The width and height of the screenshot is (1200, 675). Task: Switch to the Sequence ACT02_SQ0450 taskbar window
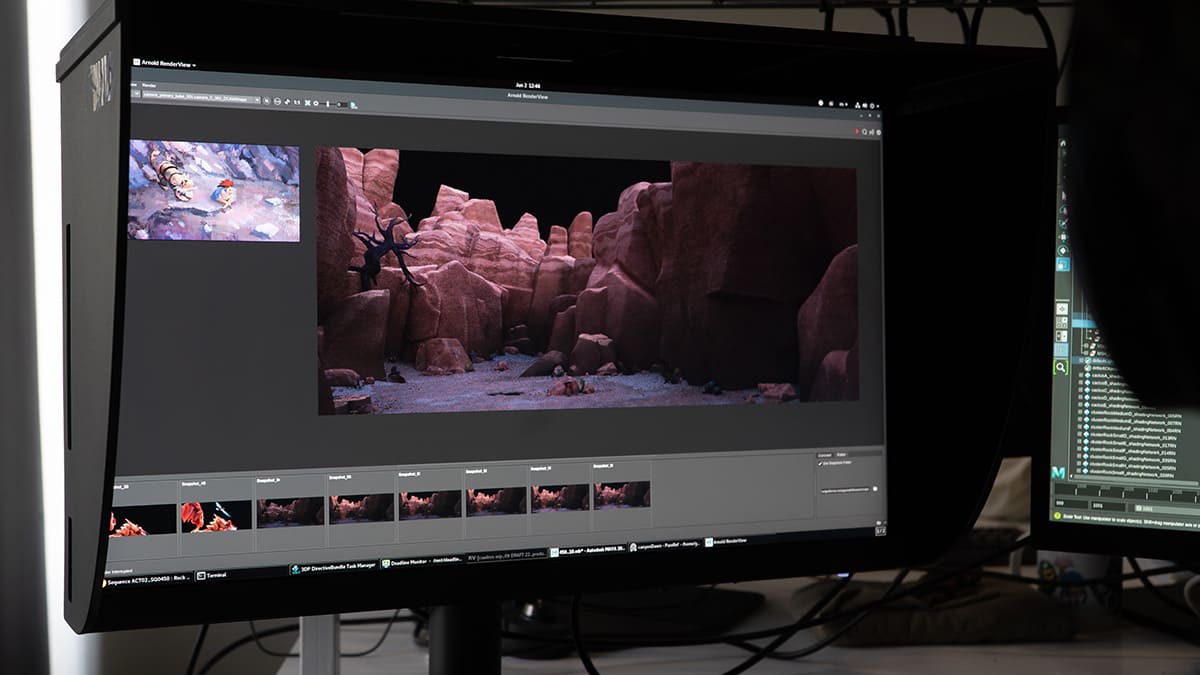pyautogui.click(x=147, y=578)
